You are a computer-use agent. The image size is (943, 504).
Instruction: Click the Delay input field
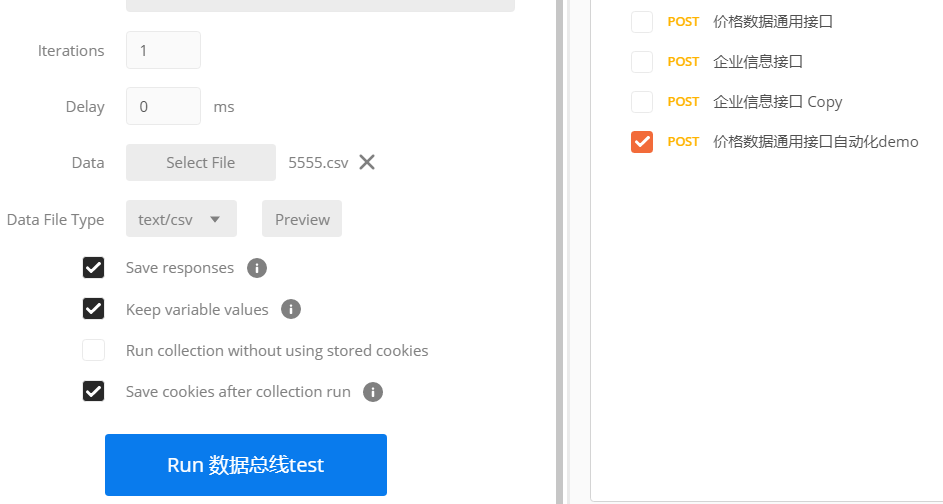[163, 106]
